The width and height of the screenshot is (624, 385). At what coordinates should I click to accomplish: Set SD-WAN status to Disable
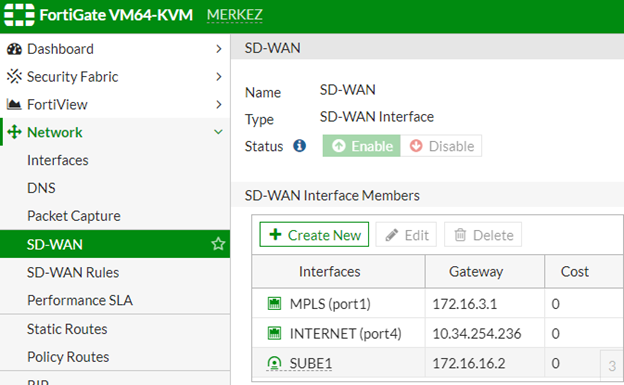point(441,146)
